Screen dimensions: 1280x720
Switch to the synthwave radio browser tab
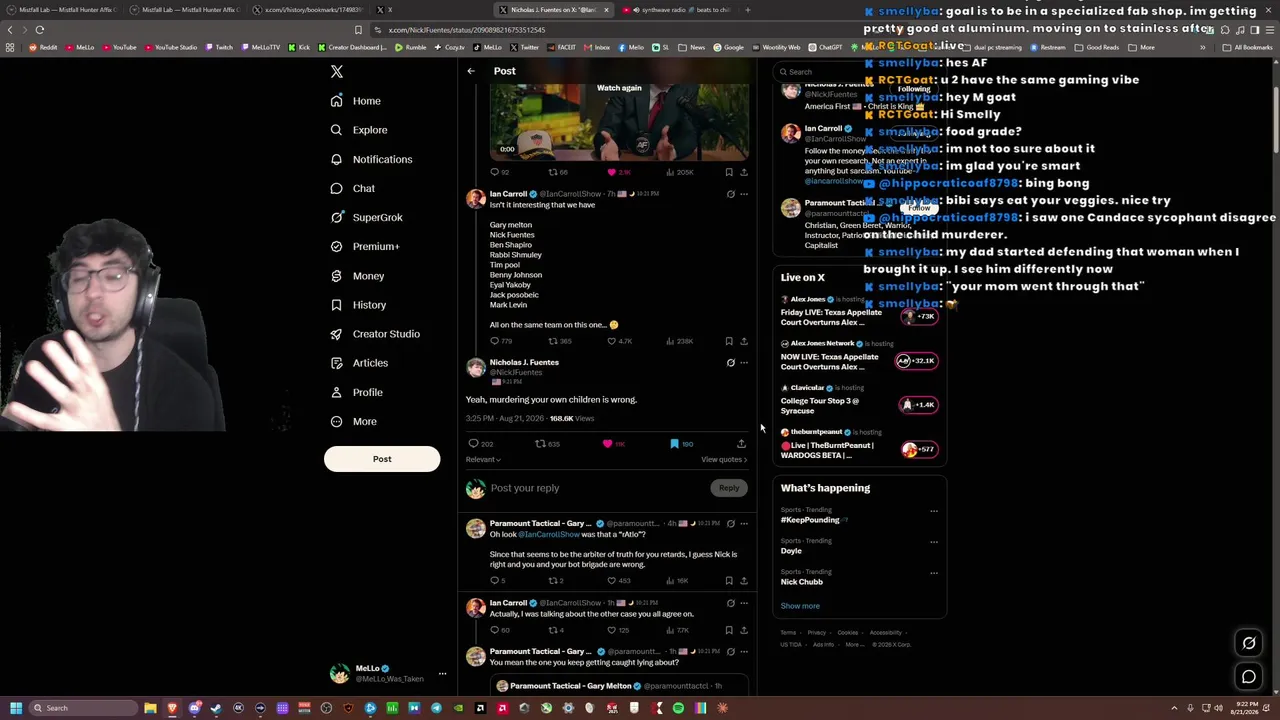tap(678, 10)
